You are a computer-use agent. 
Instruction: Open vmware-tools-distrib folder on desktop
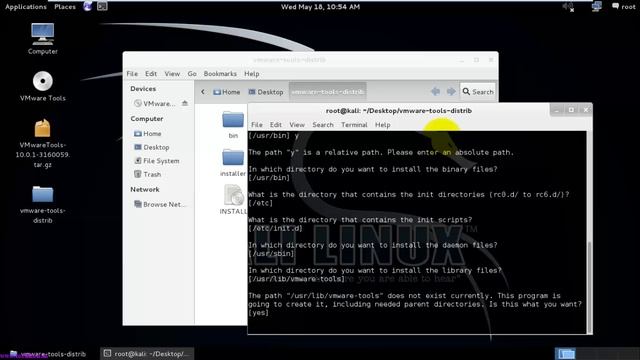click(42, 204)
